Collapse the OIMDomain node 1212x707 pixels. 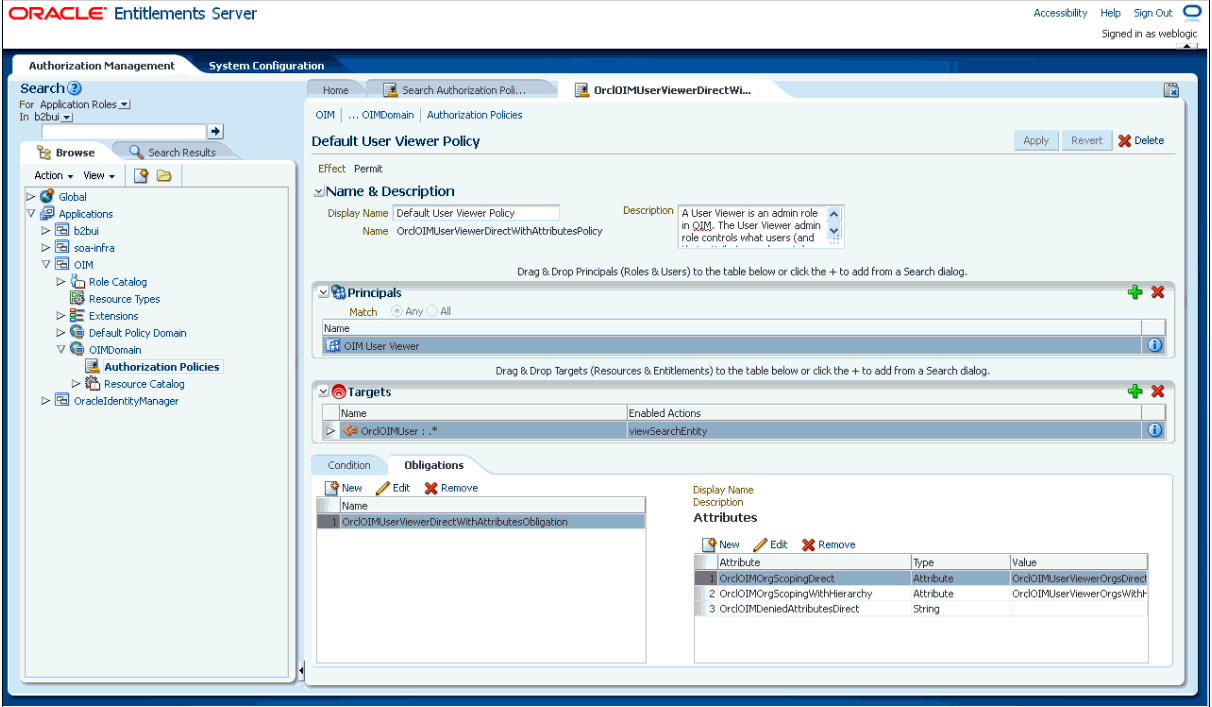click(61, 350)
